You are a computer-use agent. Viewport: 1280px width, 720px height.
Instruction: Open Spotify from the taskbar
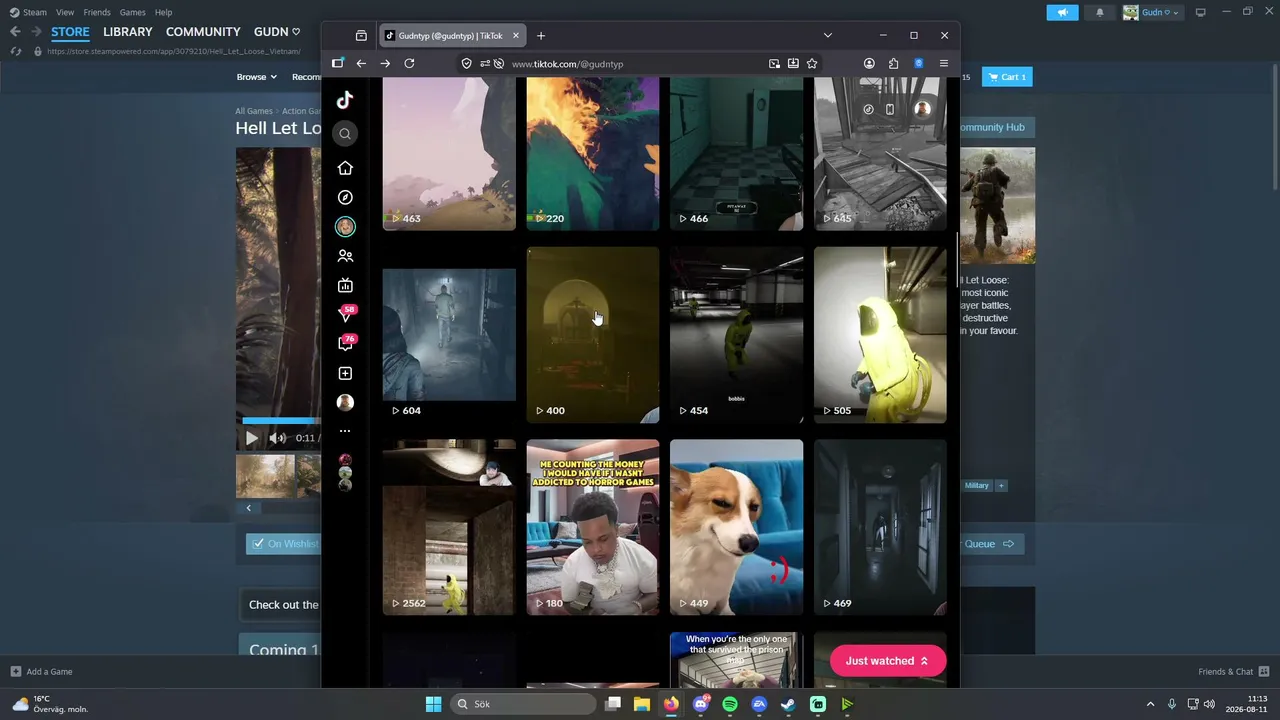[x=730, y=704]
